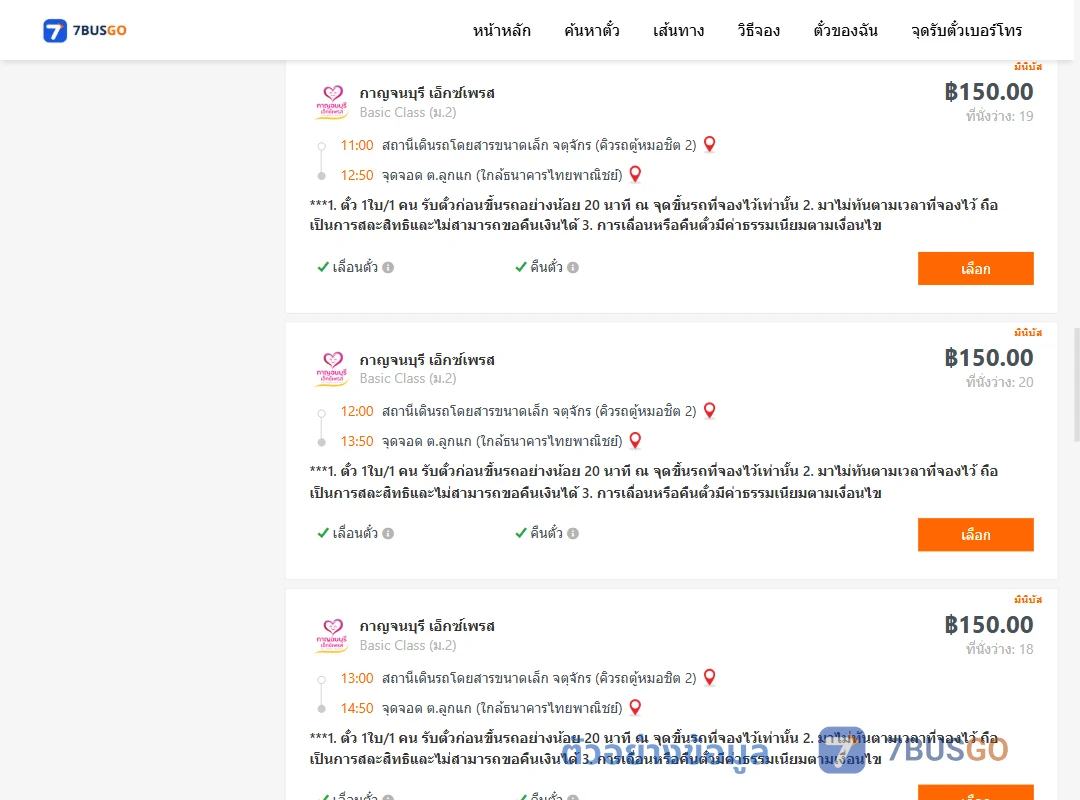Click the 7BUSGO logo in header

point(85,30)
